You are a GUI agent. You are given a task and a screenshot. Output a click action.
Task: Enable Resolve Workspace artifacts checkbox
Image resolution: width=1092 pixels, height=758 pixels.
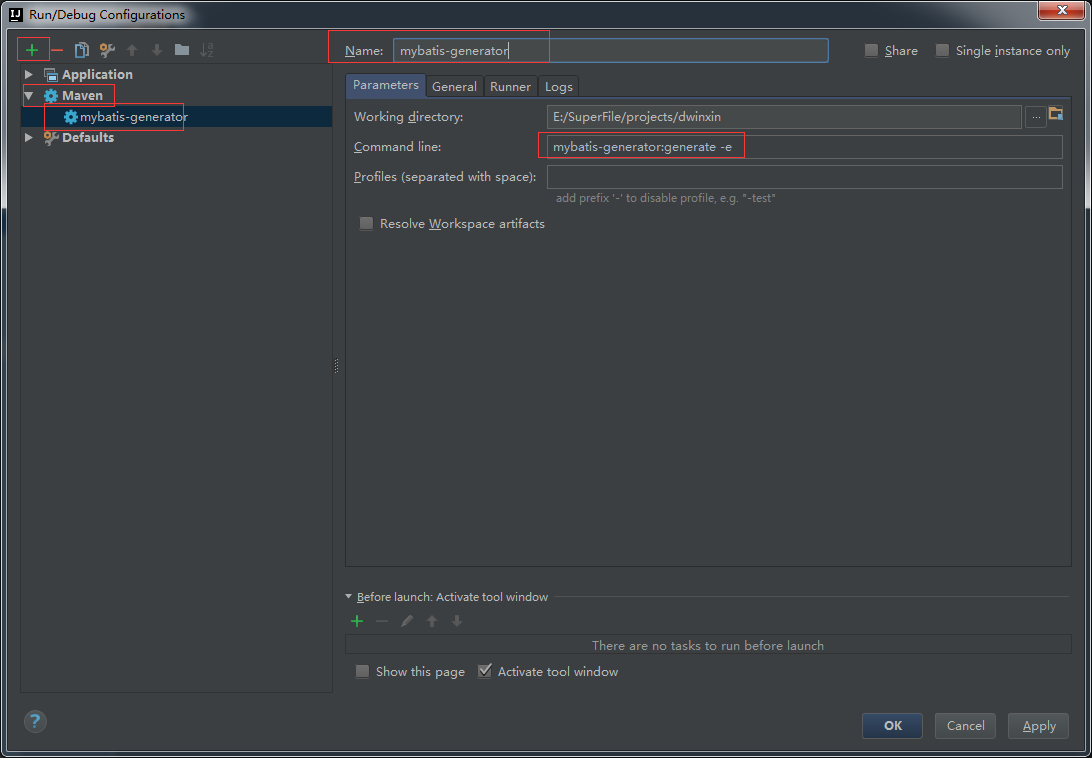(366, 224)
